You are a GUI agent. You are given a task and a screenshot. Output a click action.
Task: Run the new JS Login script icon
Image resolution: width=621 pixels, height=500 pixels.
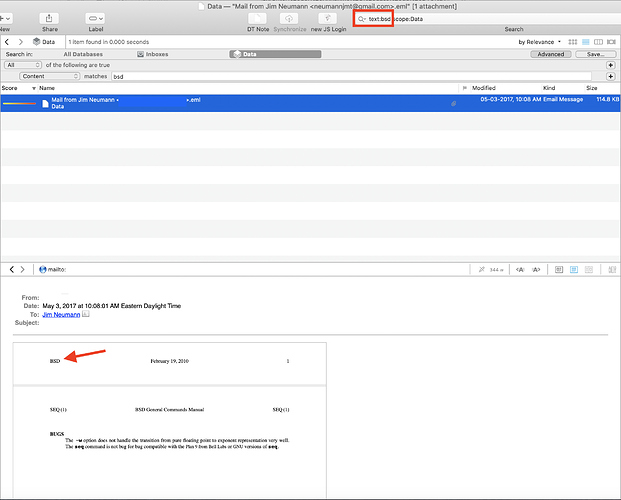coord(328,18)
